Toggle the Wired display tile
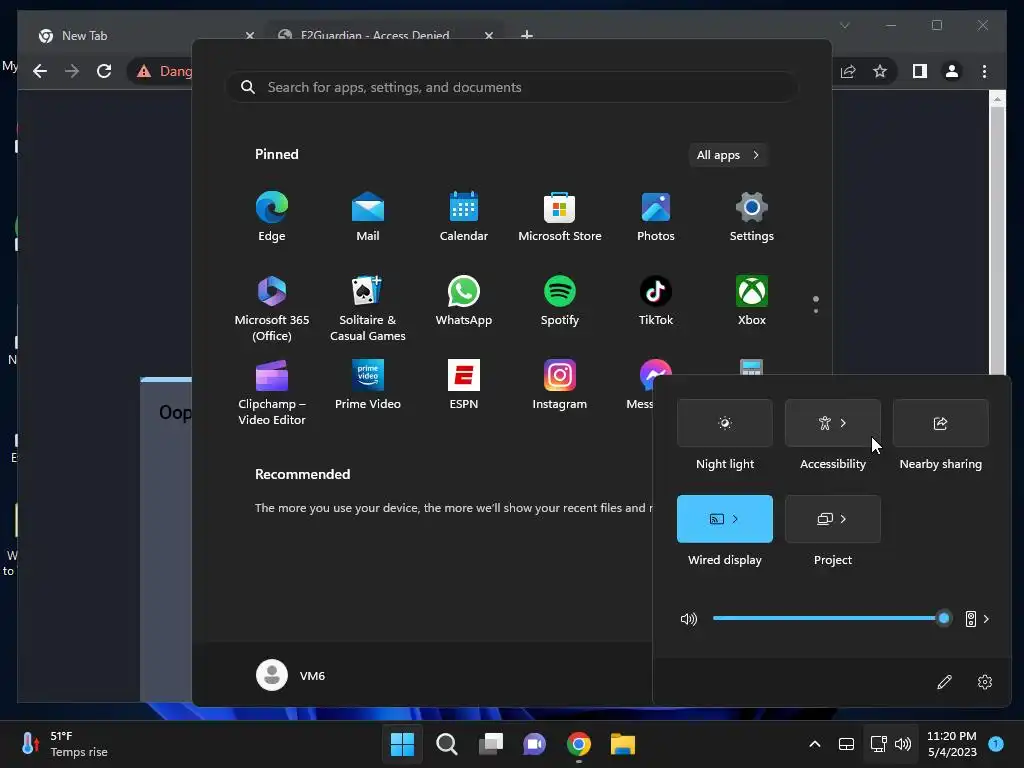This screenshot has height=768, width=1024. click(725, 519)
